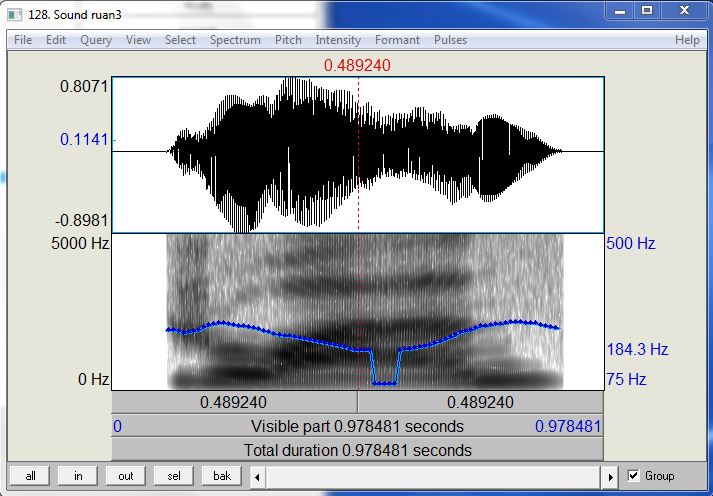The height and width of the screenshot is (496, 713).
Task: Click the -0.8981 minimum amplitude label
Action: pos(82,220)
